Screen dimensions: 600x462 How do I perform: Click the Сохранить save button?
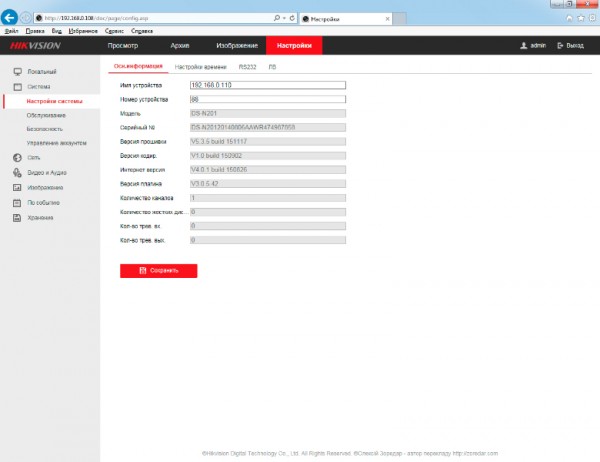158,271
